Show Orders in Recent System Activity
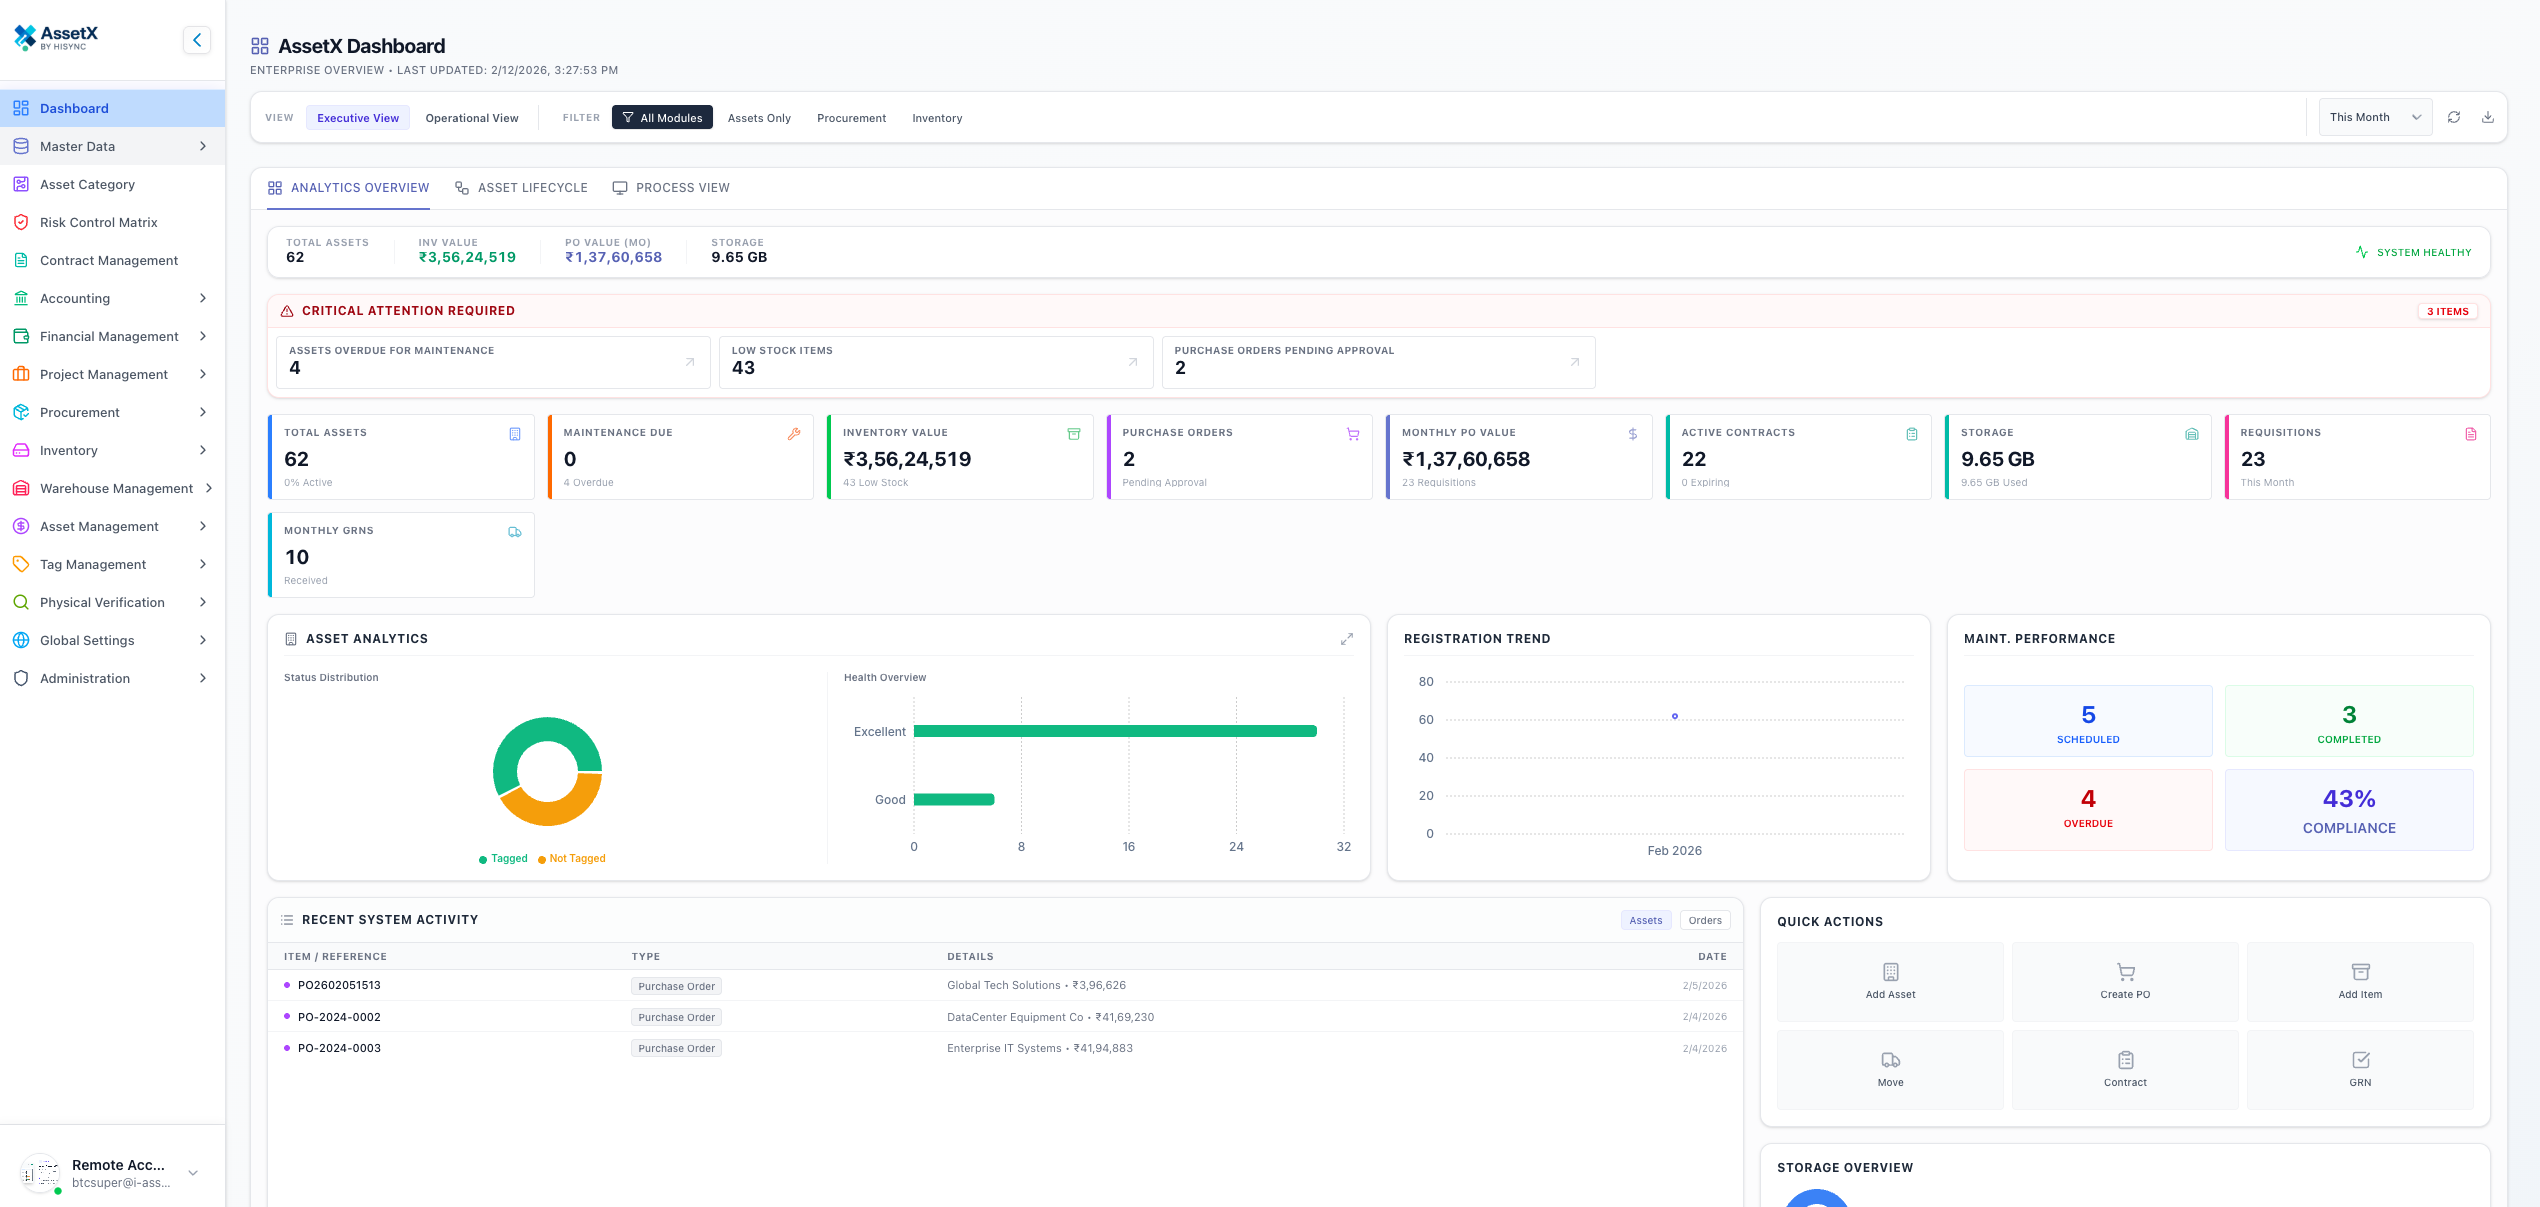Screen dimensions: 2540x1207 click(x=1705, y=920)
